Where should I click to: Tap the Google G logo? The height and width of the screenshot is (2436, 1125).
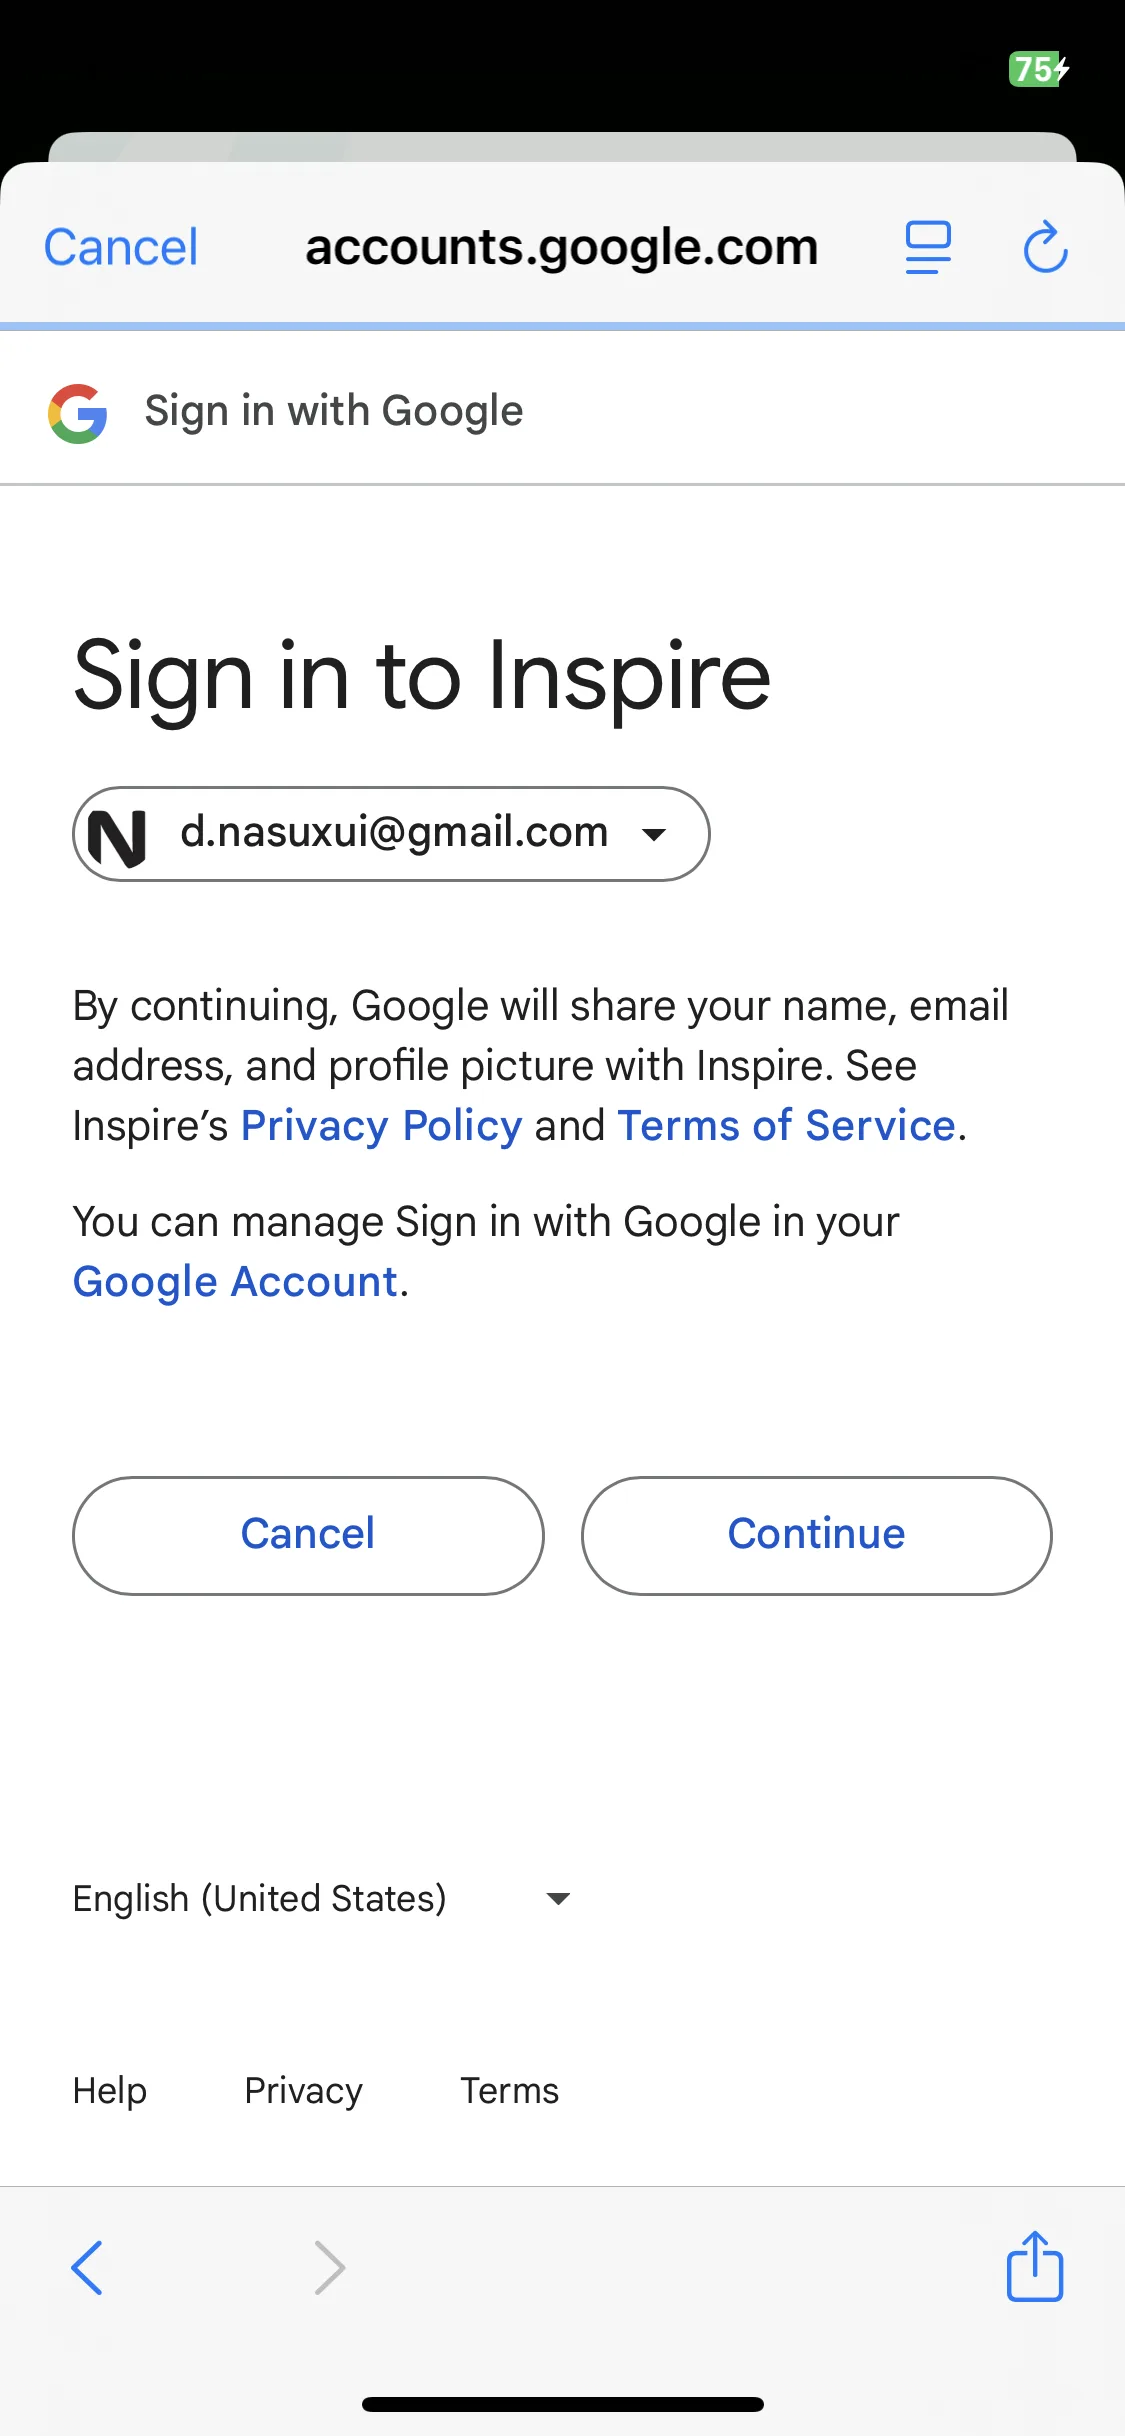pyautogui.click(x=78, y=413)
